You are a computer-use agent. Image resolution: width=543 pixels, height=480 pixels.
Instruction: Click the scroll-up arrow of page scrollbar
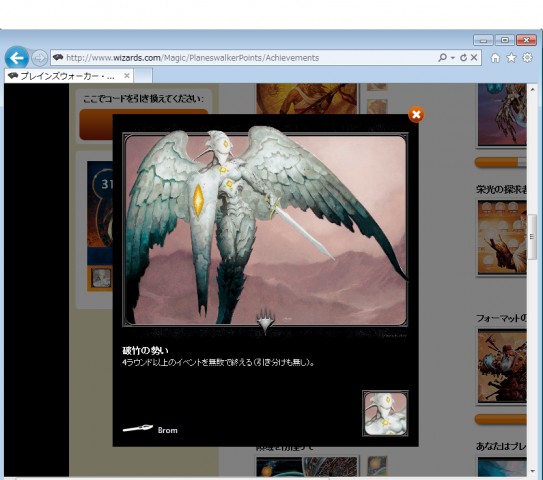[532, 89]
